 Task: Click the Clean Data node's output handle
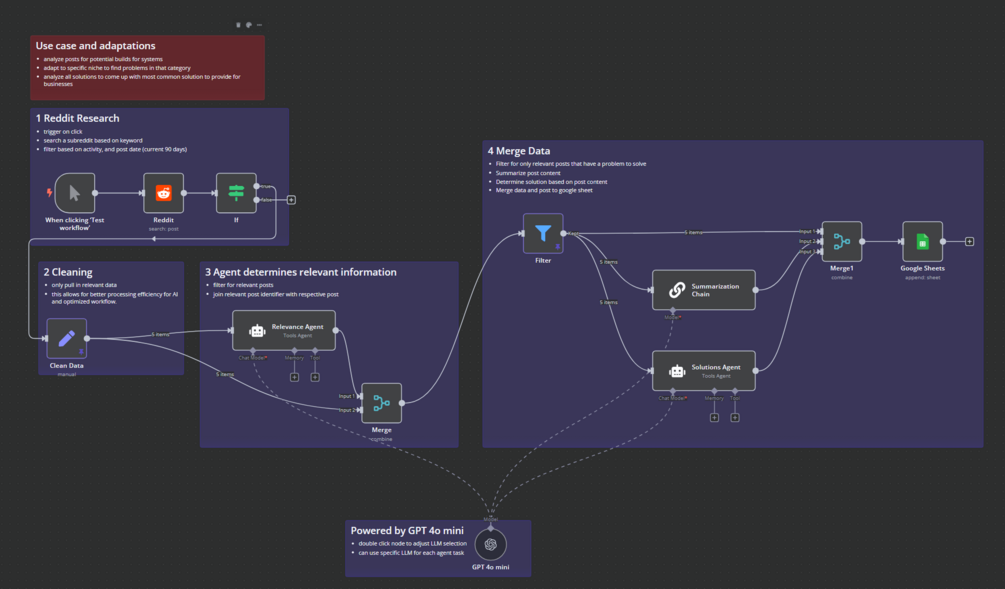click(87, 338)
